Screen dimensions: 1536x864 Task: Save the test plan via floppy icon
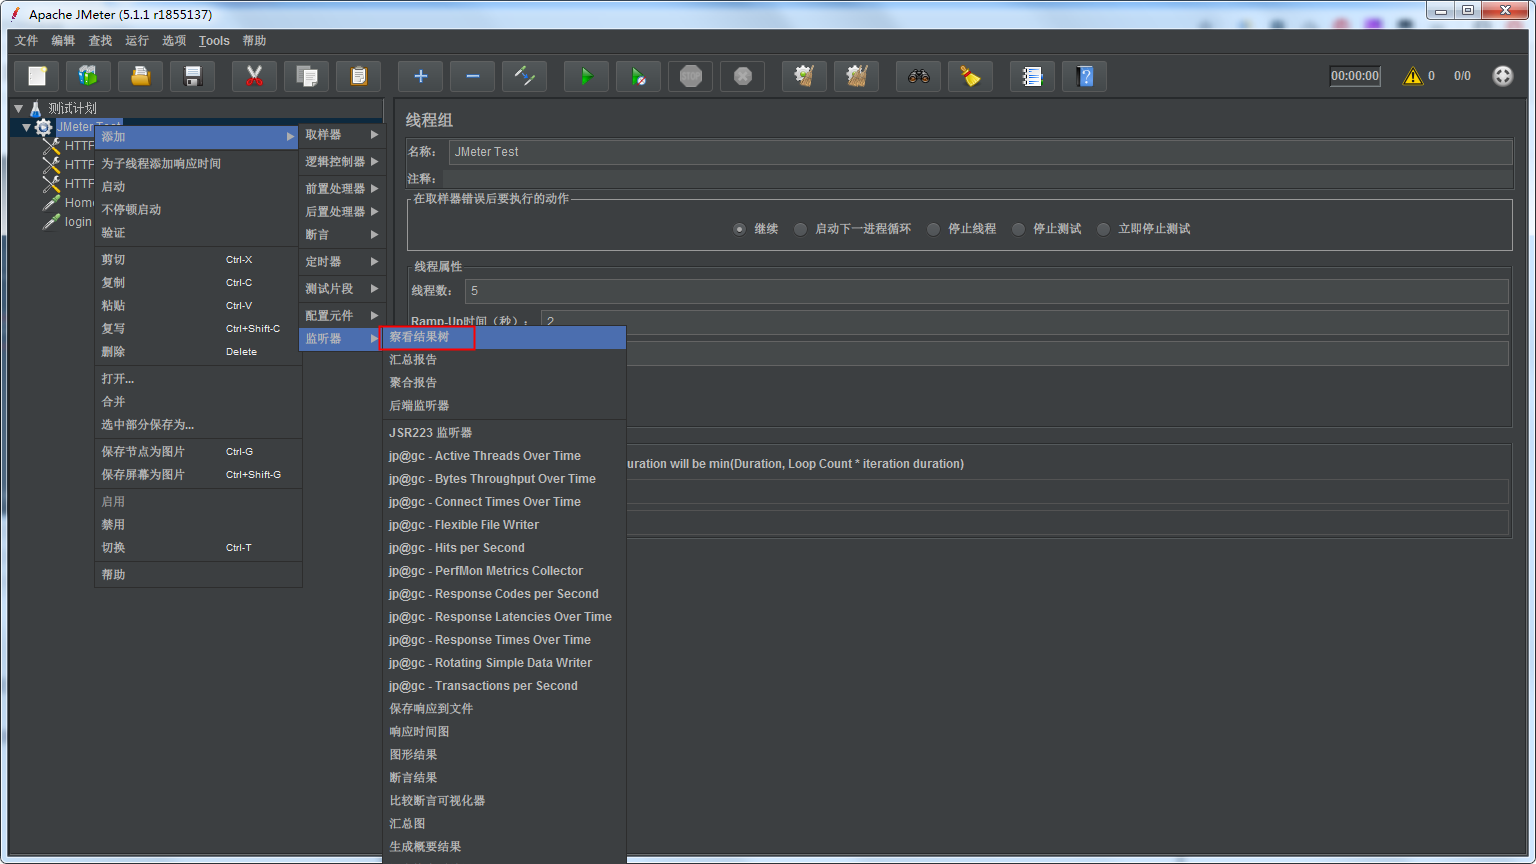[x=193, y=76]
